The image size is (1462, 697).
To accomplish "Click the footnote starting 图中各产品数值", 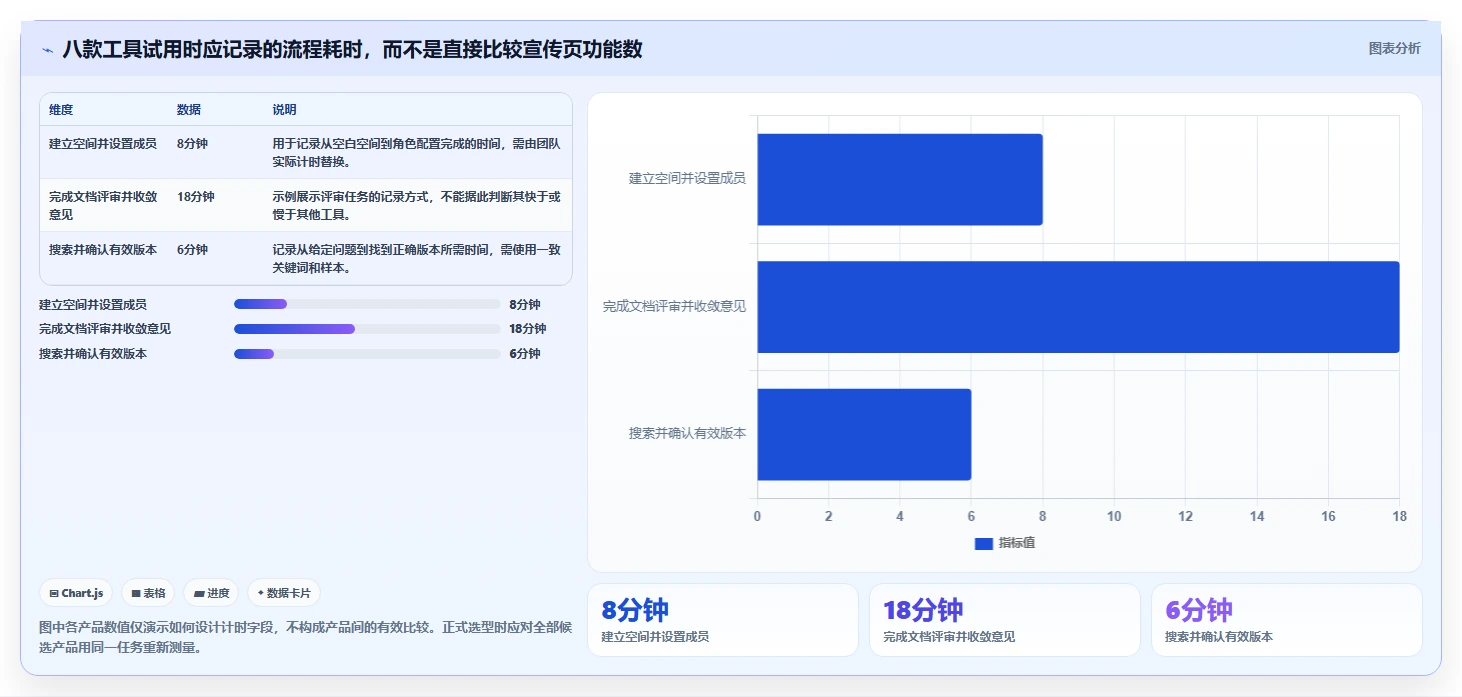I will (305, 637).
